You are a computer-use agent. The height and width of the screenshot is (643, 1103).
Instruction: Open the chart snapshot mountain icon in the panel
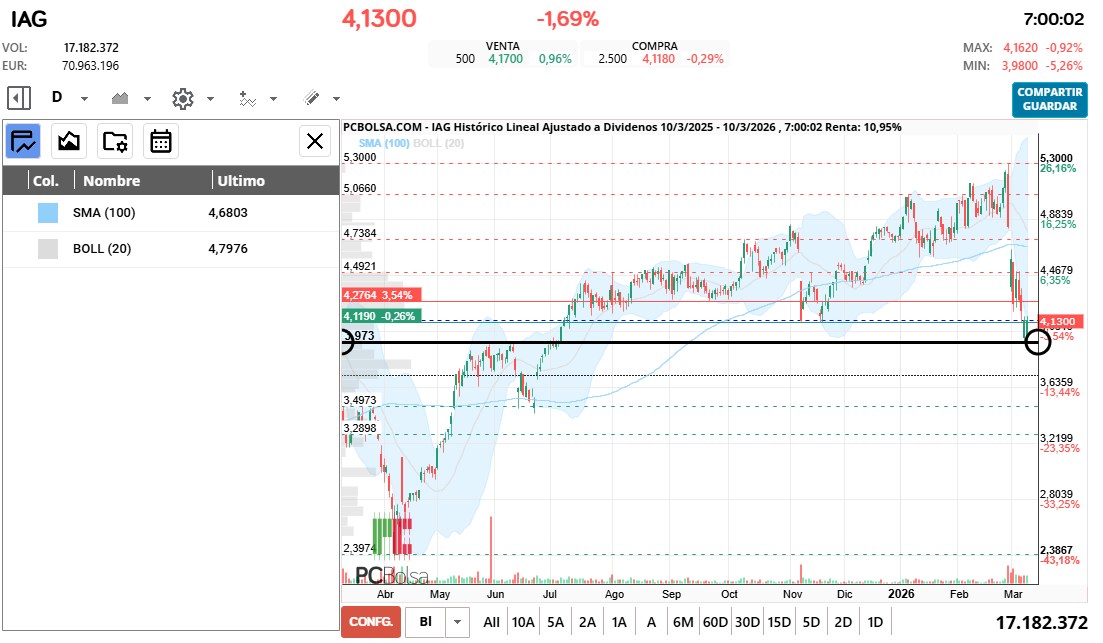(x=68, y=141)
